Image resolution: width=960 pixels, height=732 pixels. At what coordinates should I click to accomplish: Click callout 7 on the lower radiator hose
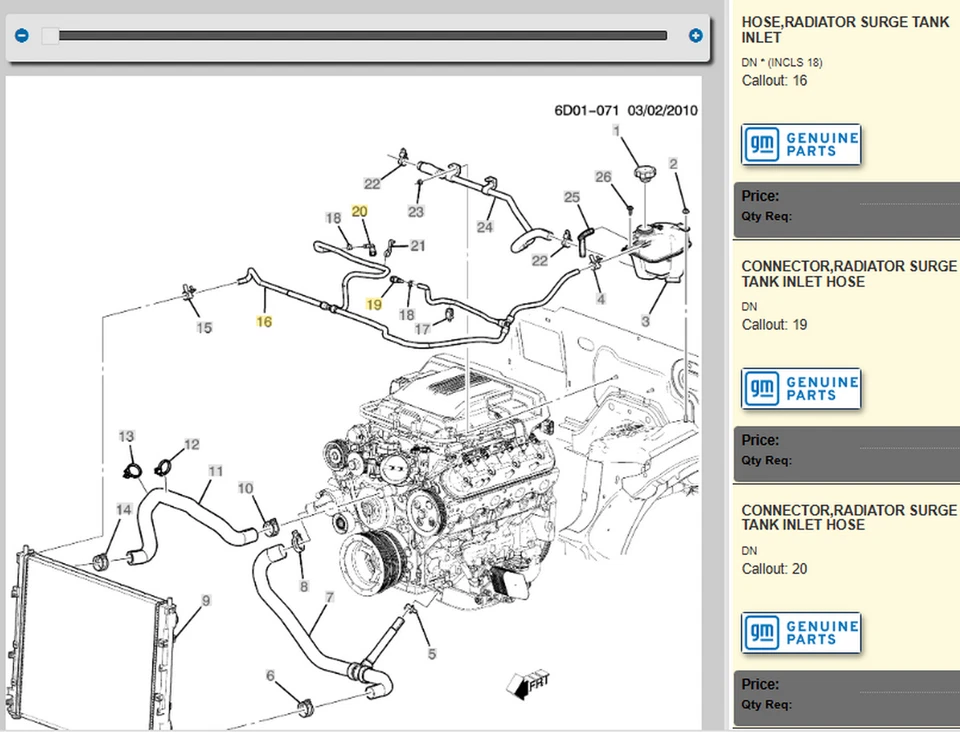click(x=329, y=598)
